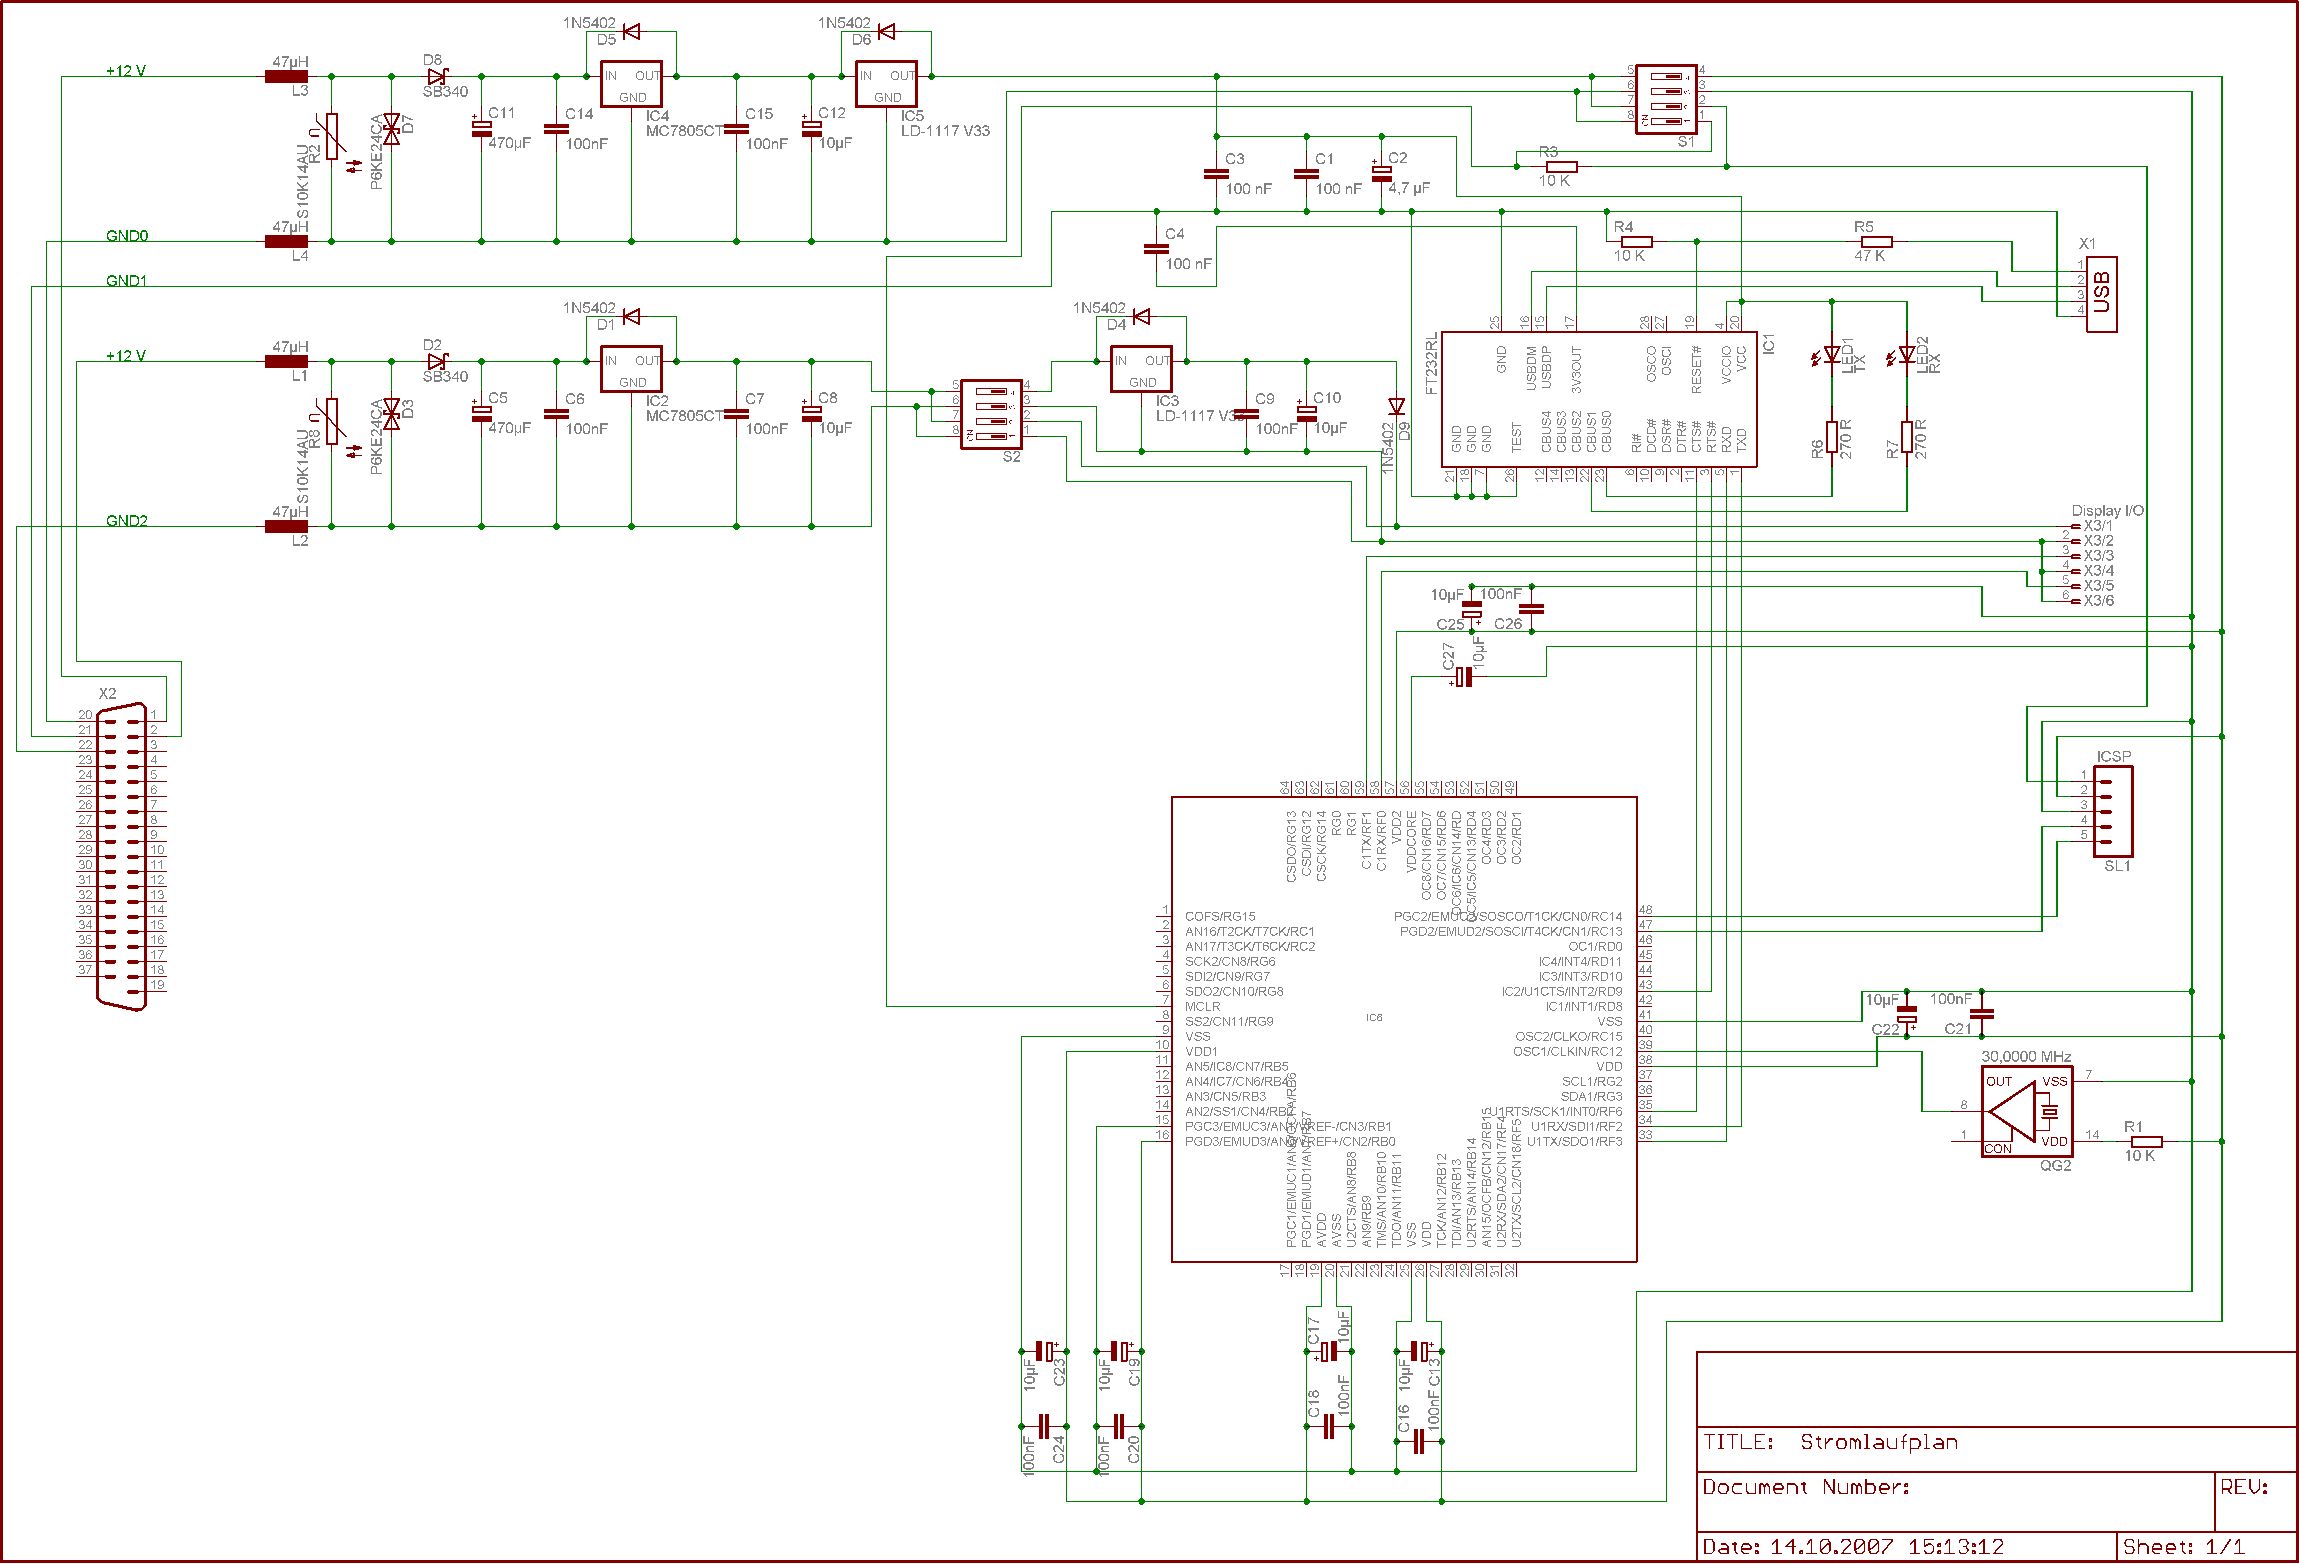Screen dimensions: 2299x1564
Task: Select the LED1 TX symbol
Action: tap(1832, 355)
